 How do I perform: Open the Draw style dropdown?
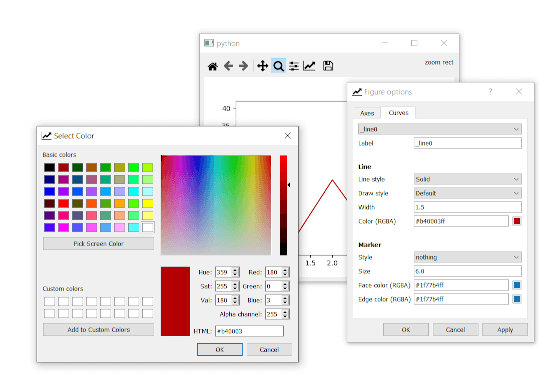click(468, 193)
